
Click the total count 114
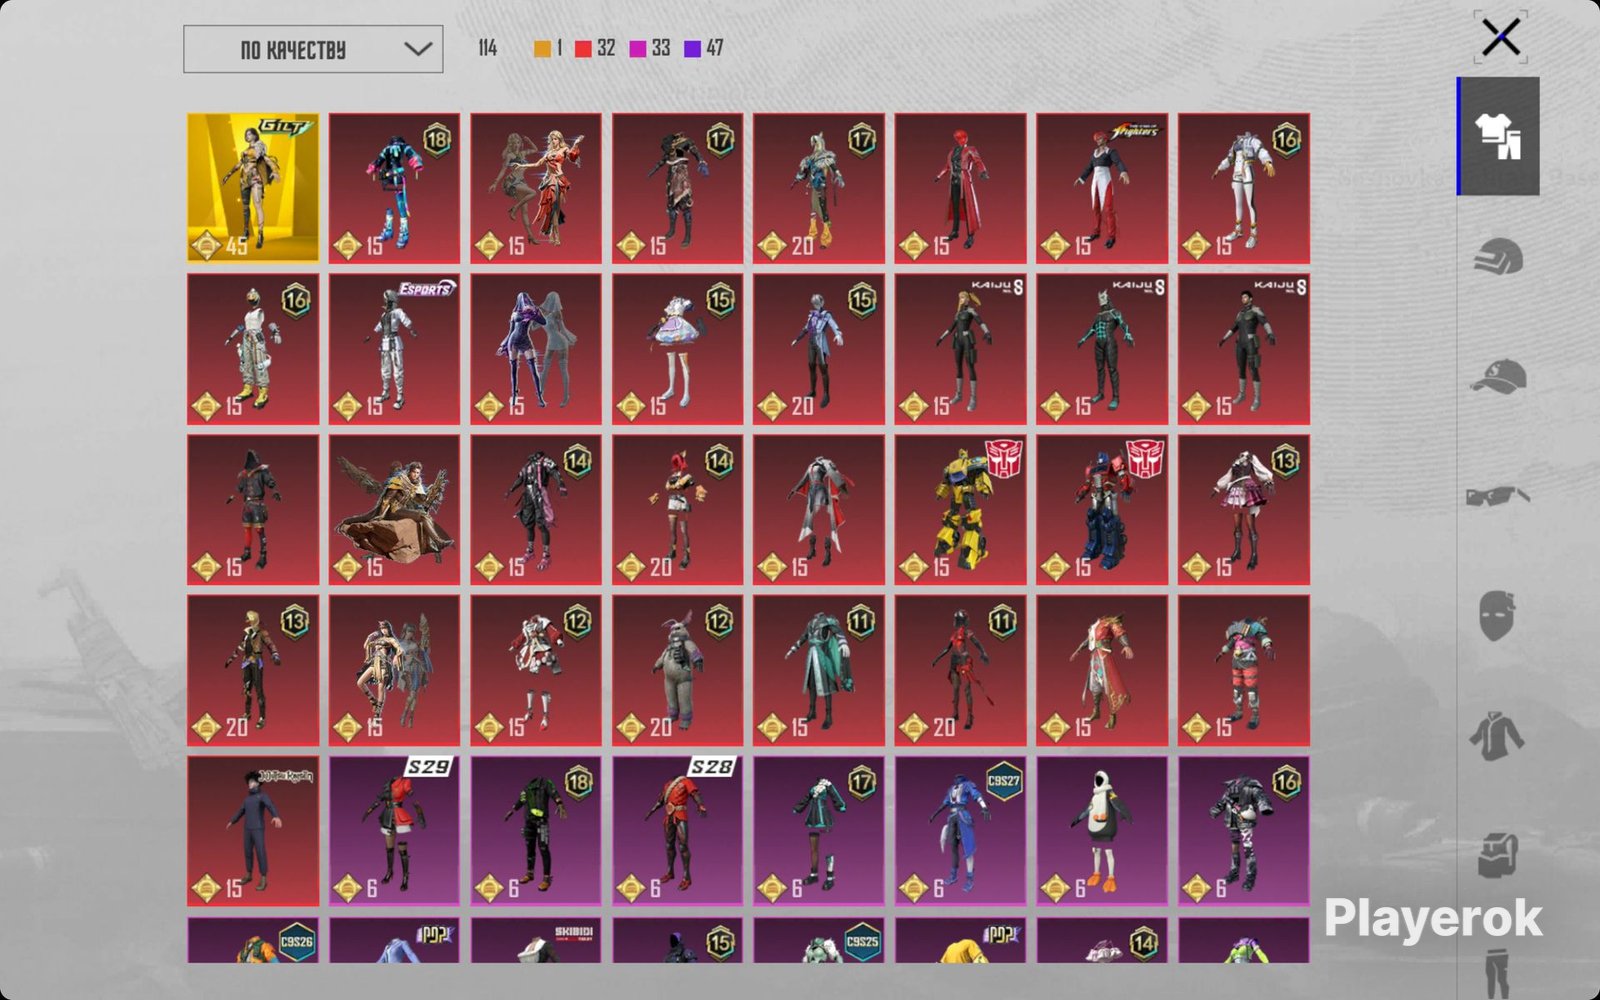[487, 48]
